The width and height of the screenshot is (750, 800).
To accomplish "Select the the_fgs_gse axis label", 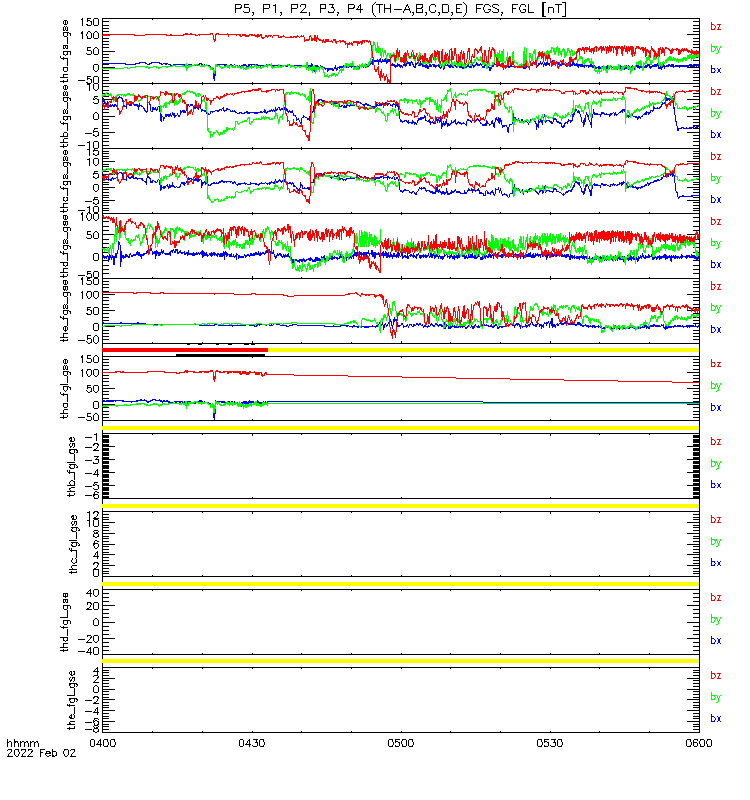I will (65, 311).
